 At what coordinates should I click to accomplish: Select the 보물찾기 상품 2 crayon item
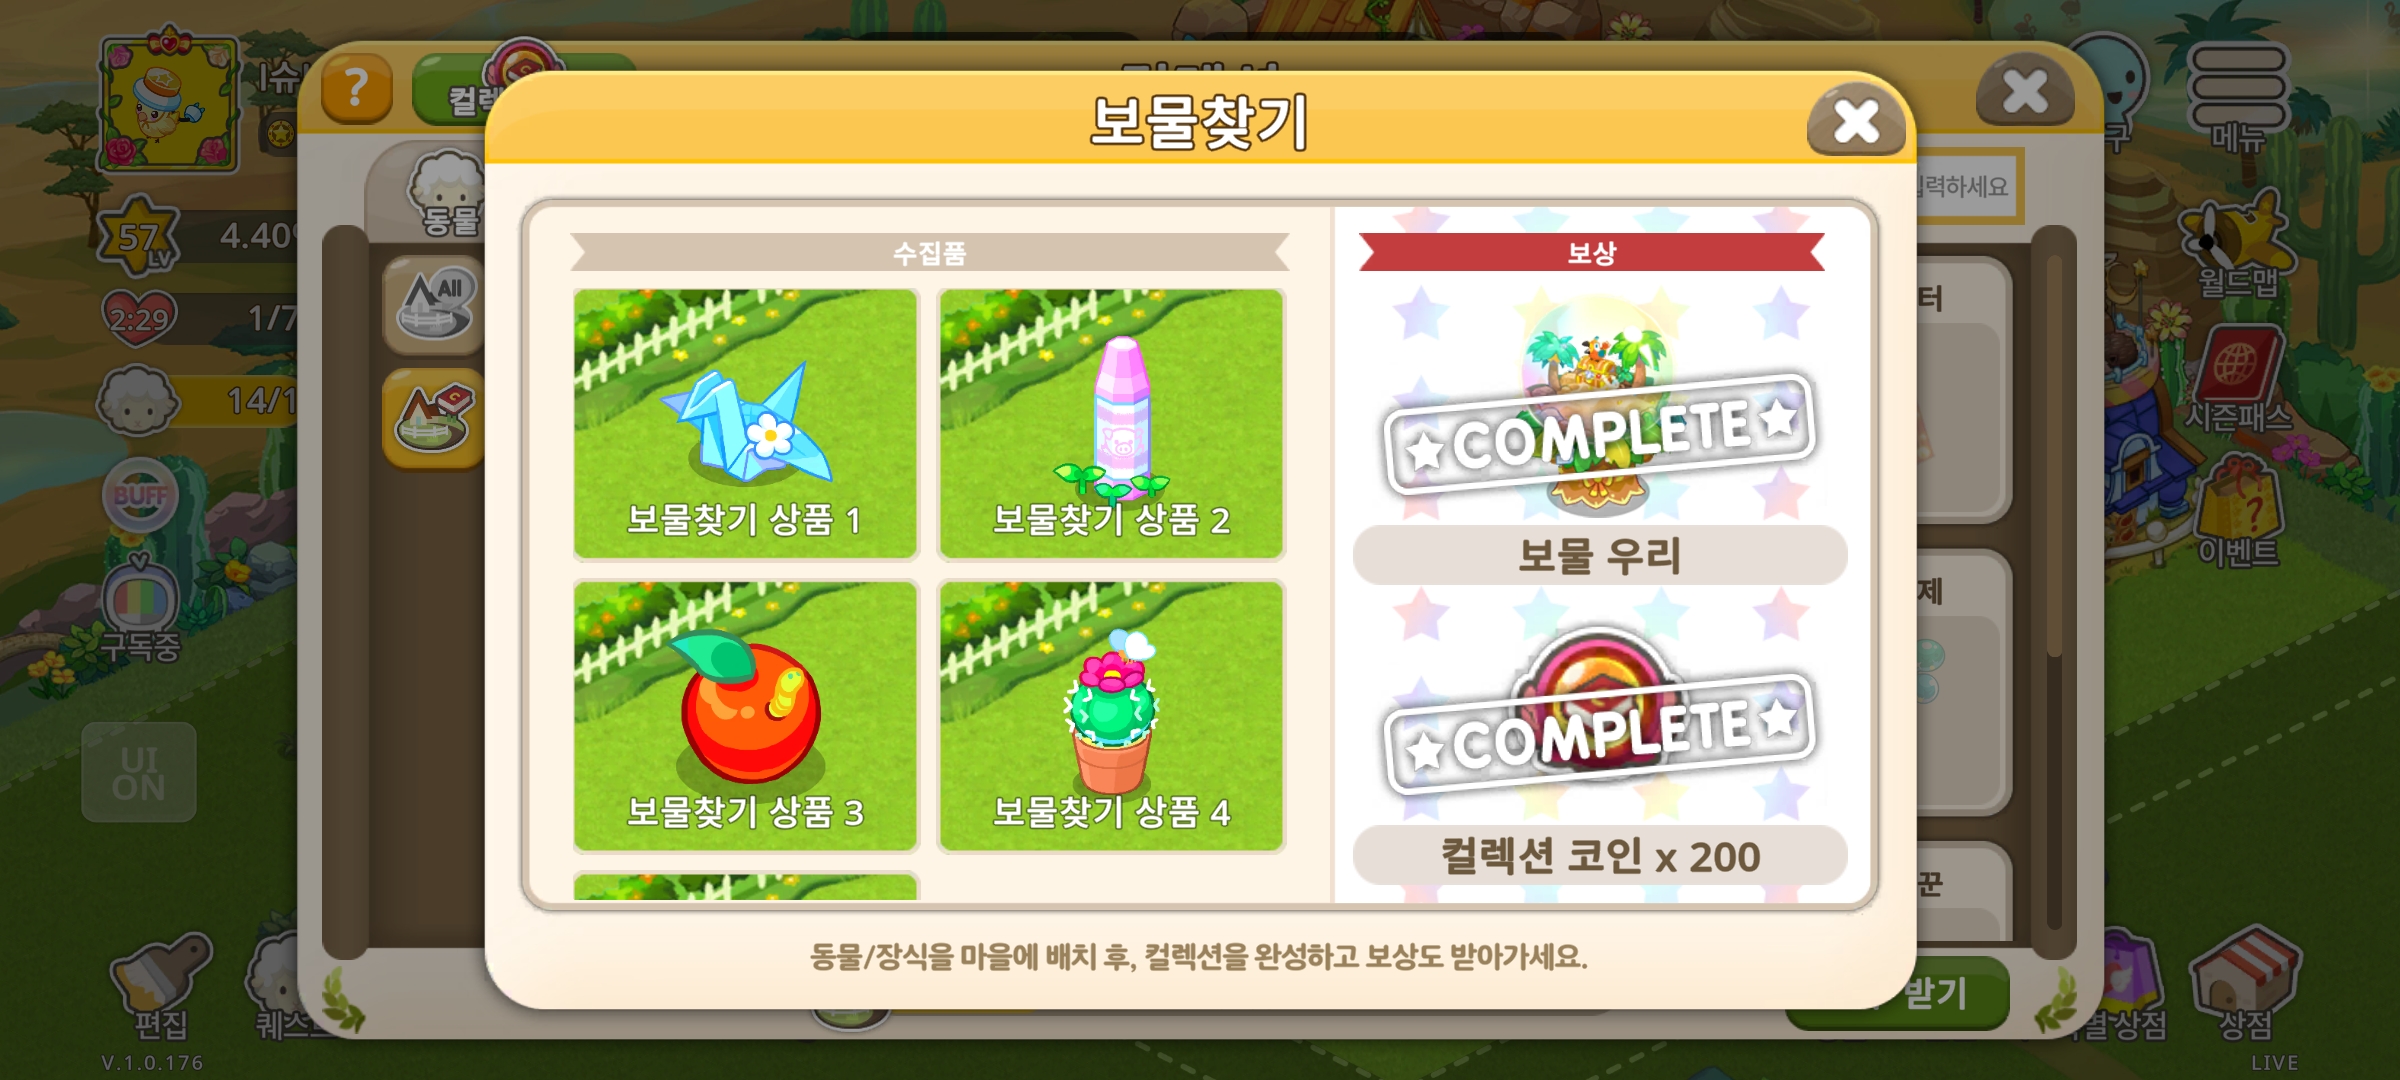(1111, 424)
